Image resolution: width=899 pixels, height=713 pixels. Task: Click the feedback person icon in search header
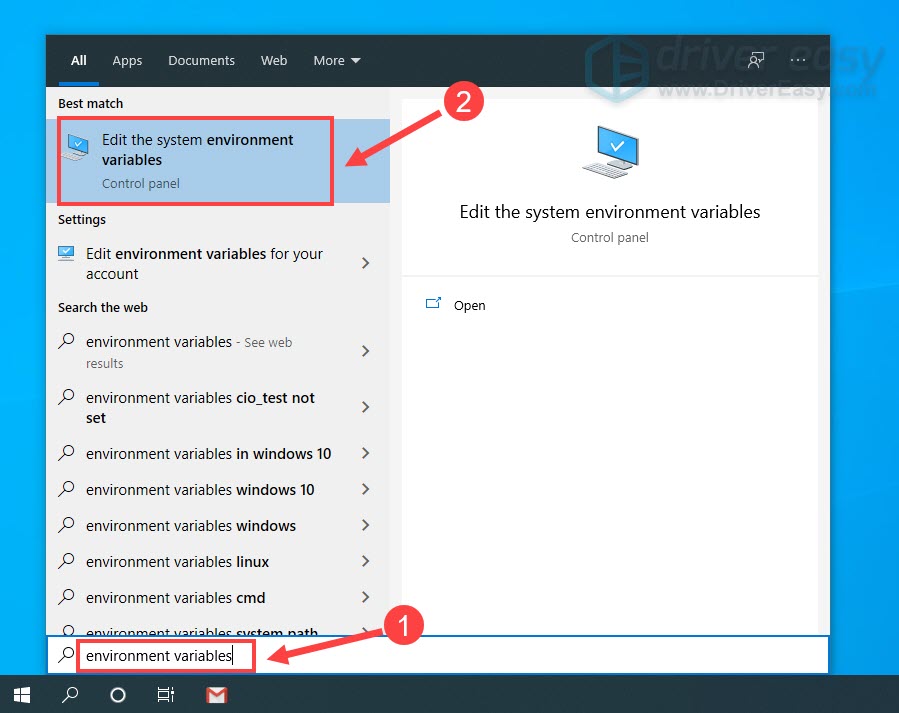click(756, 60)
